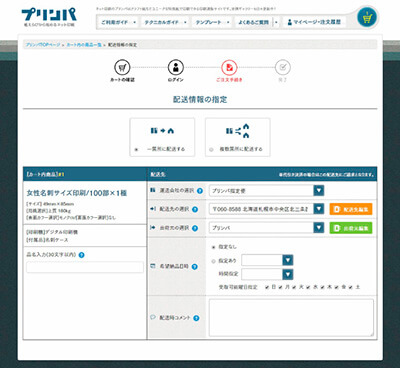The height and width of the screenshot is (368, 400).
Task: Toggle the 日 (Sunday) checkbox
Action: 267,287
